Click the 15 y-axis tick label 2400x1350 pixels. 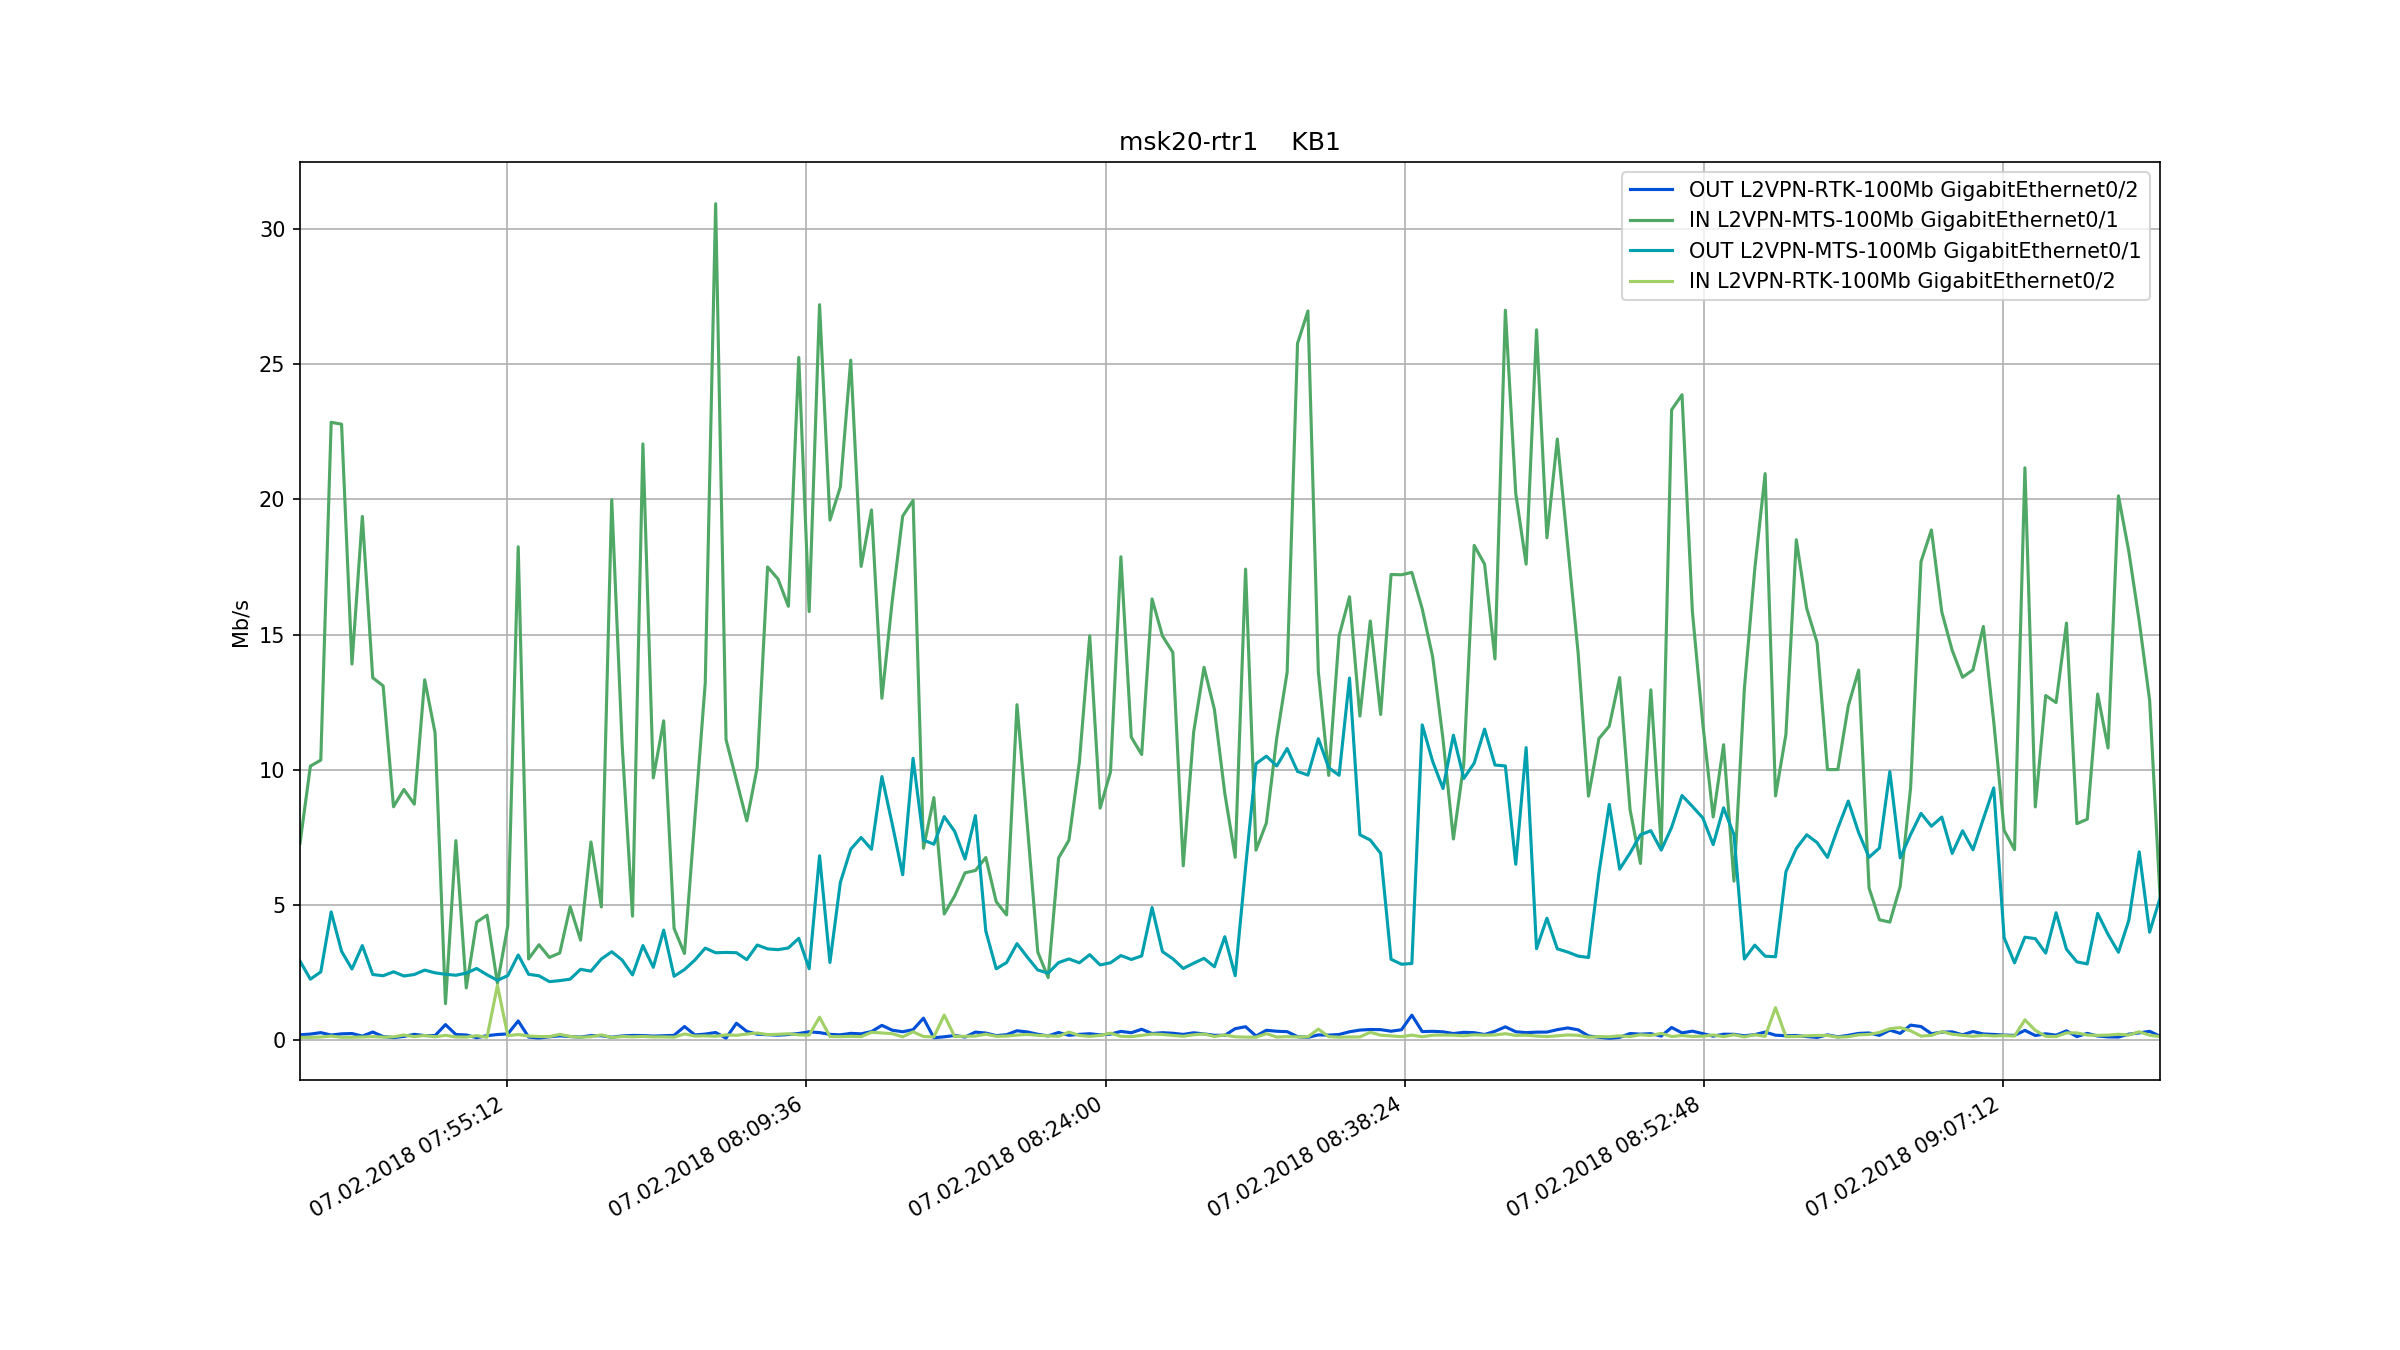point(272,636)
